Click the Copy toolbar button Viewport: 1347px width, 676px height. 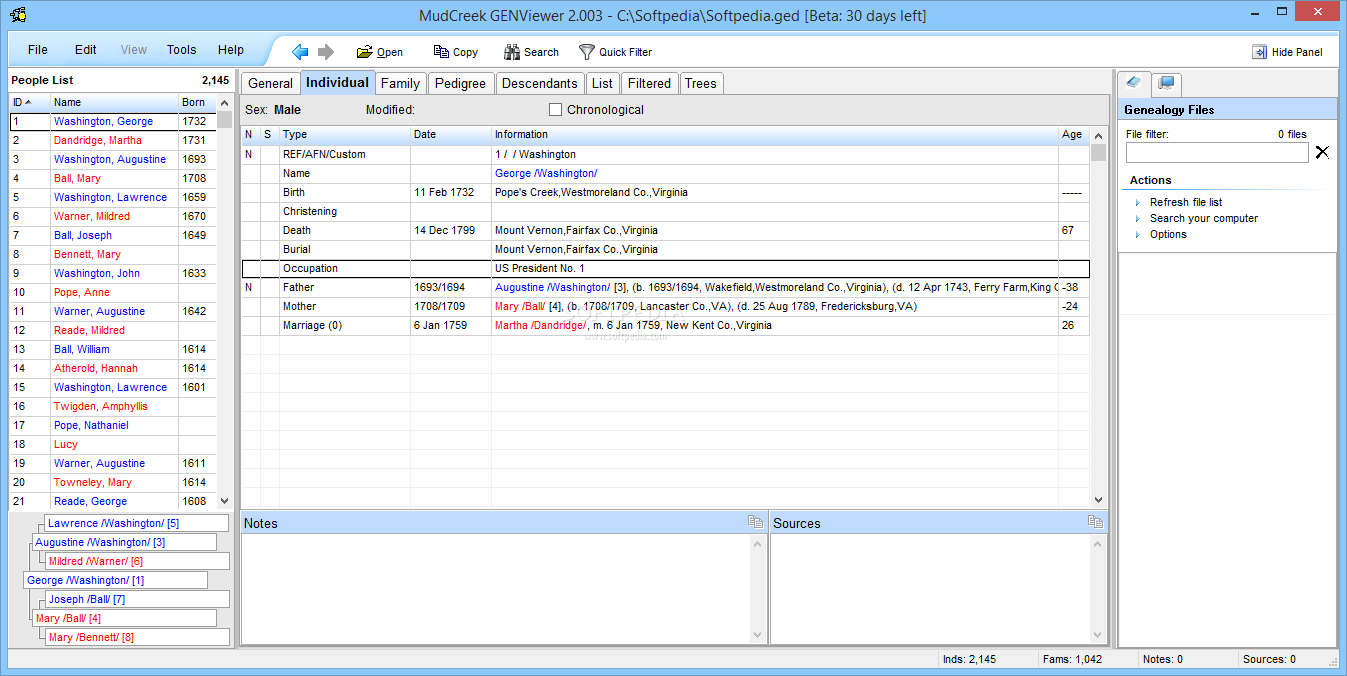pos(456,52)
